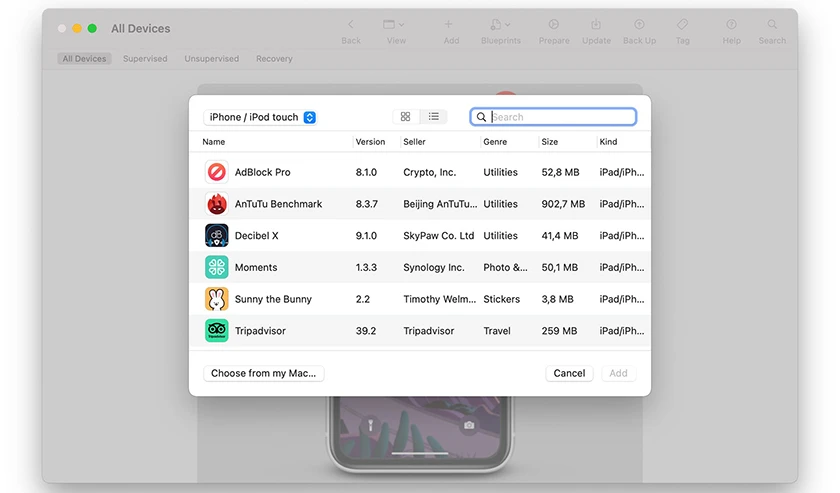Cancel the app selection dialog

coord(569,373)
